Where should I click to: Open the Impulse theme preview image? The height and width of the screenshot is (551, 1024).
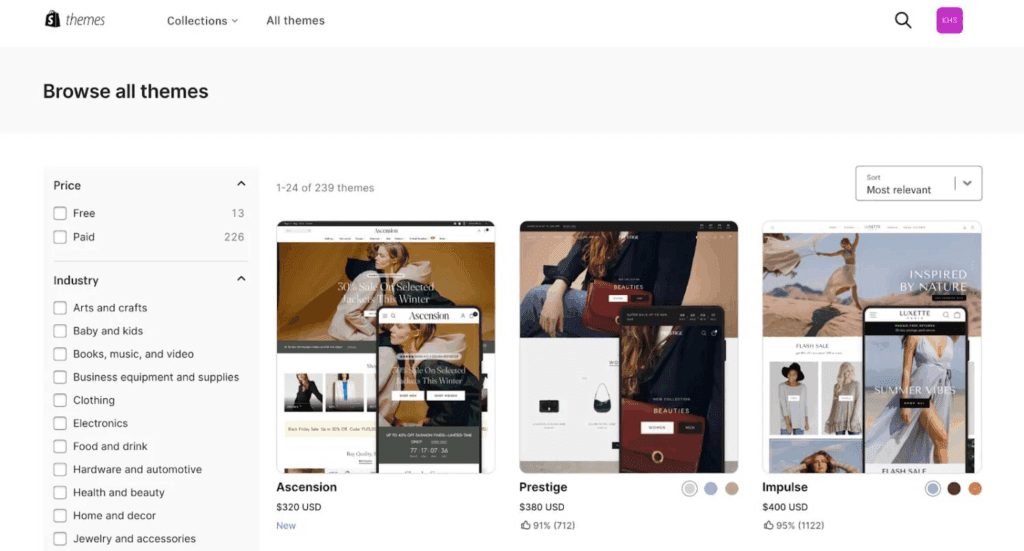coord(872,347)
